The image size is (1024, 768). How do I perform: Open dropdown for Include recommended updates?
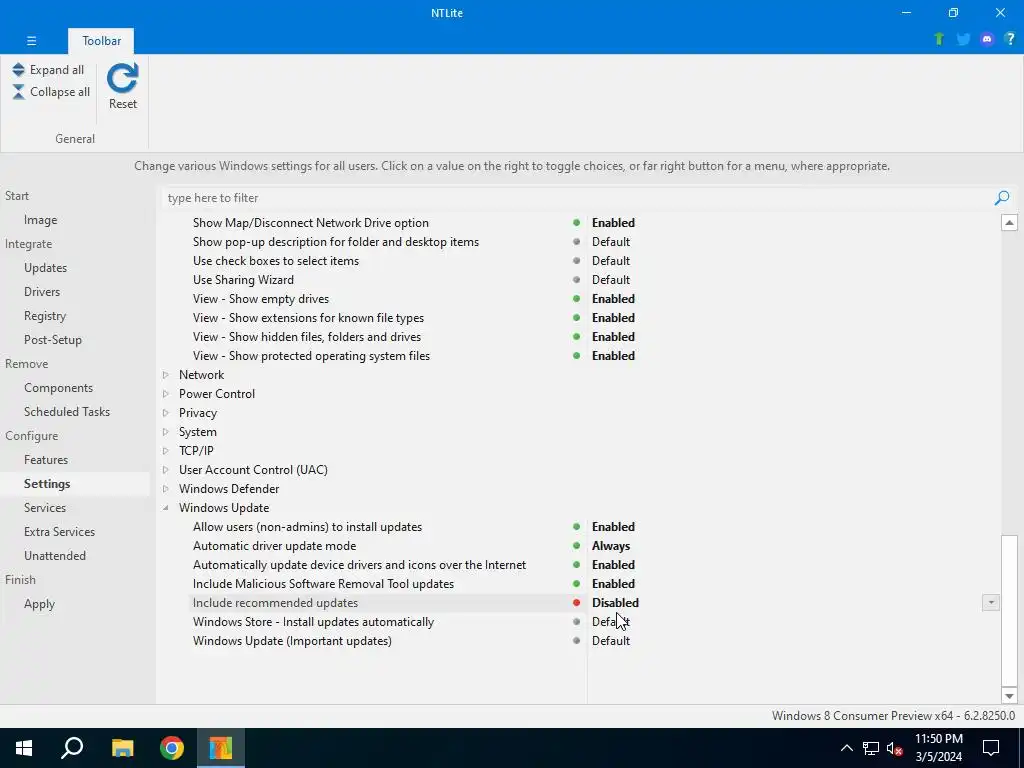(x=991, y=603)
